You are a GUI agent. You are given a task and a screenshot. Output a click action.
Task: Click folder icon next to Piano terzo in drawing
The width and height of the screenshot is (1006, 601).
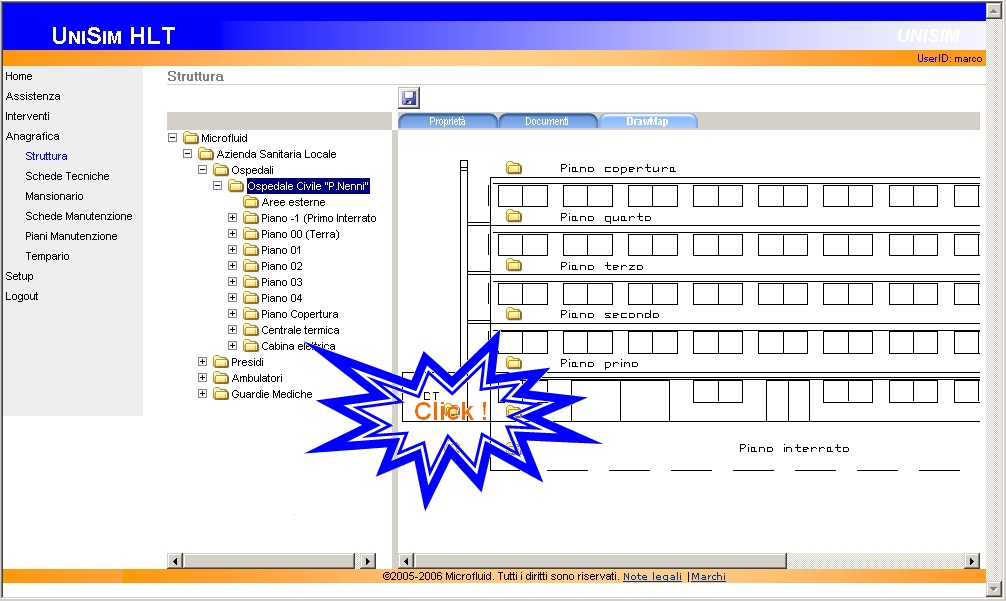513,265
